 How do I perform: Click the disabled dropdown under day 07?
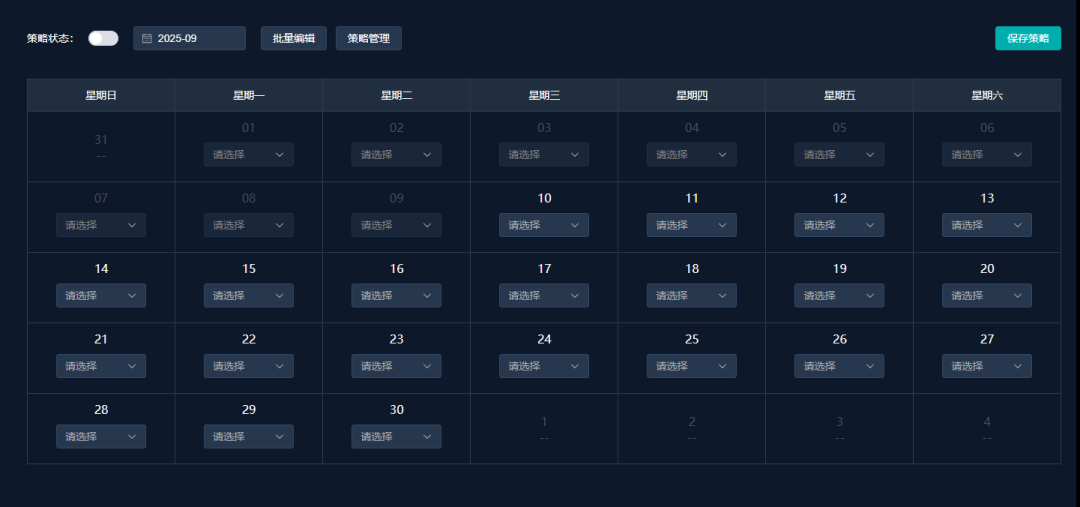pos(101,225)
